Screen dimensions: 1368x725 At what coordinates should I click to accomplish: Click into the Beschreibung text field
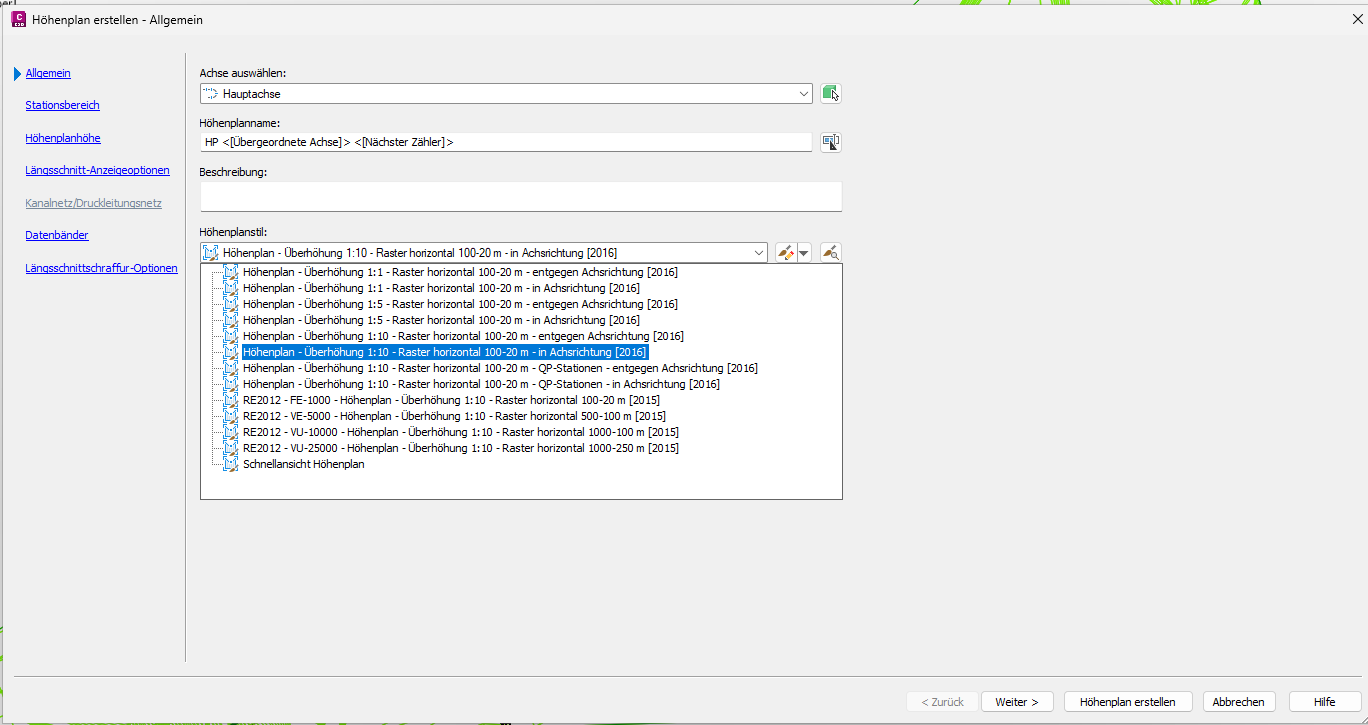[x=521, y=196]
